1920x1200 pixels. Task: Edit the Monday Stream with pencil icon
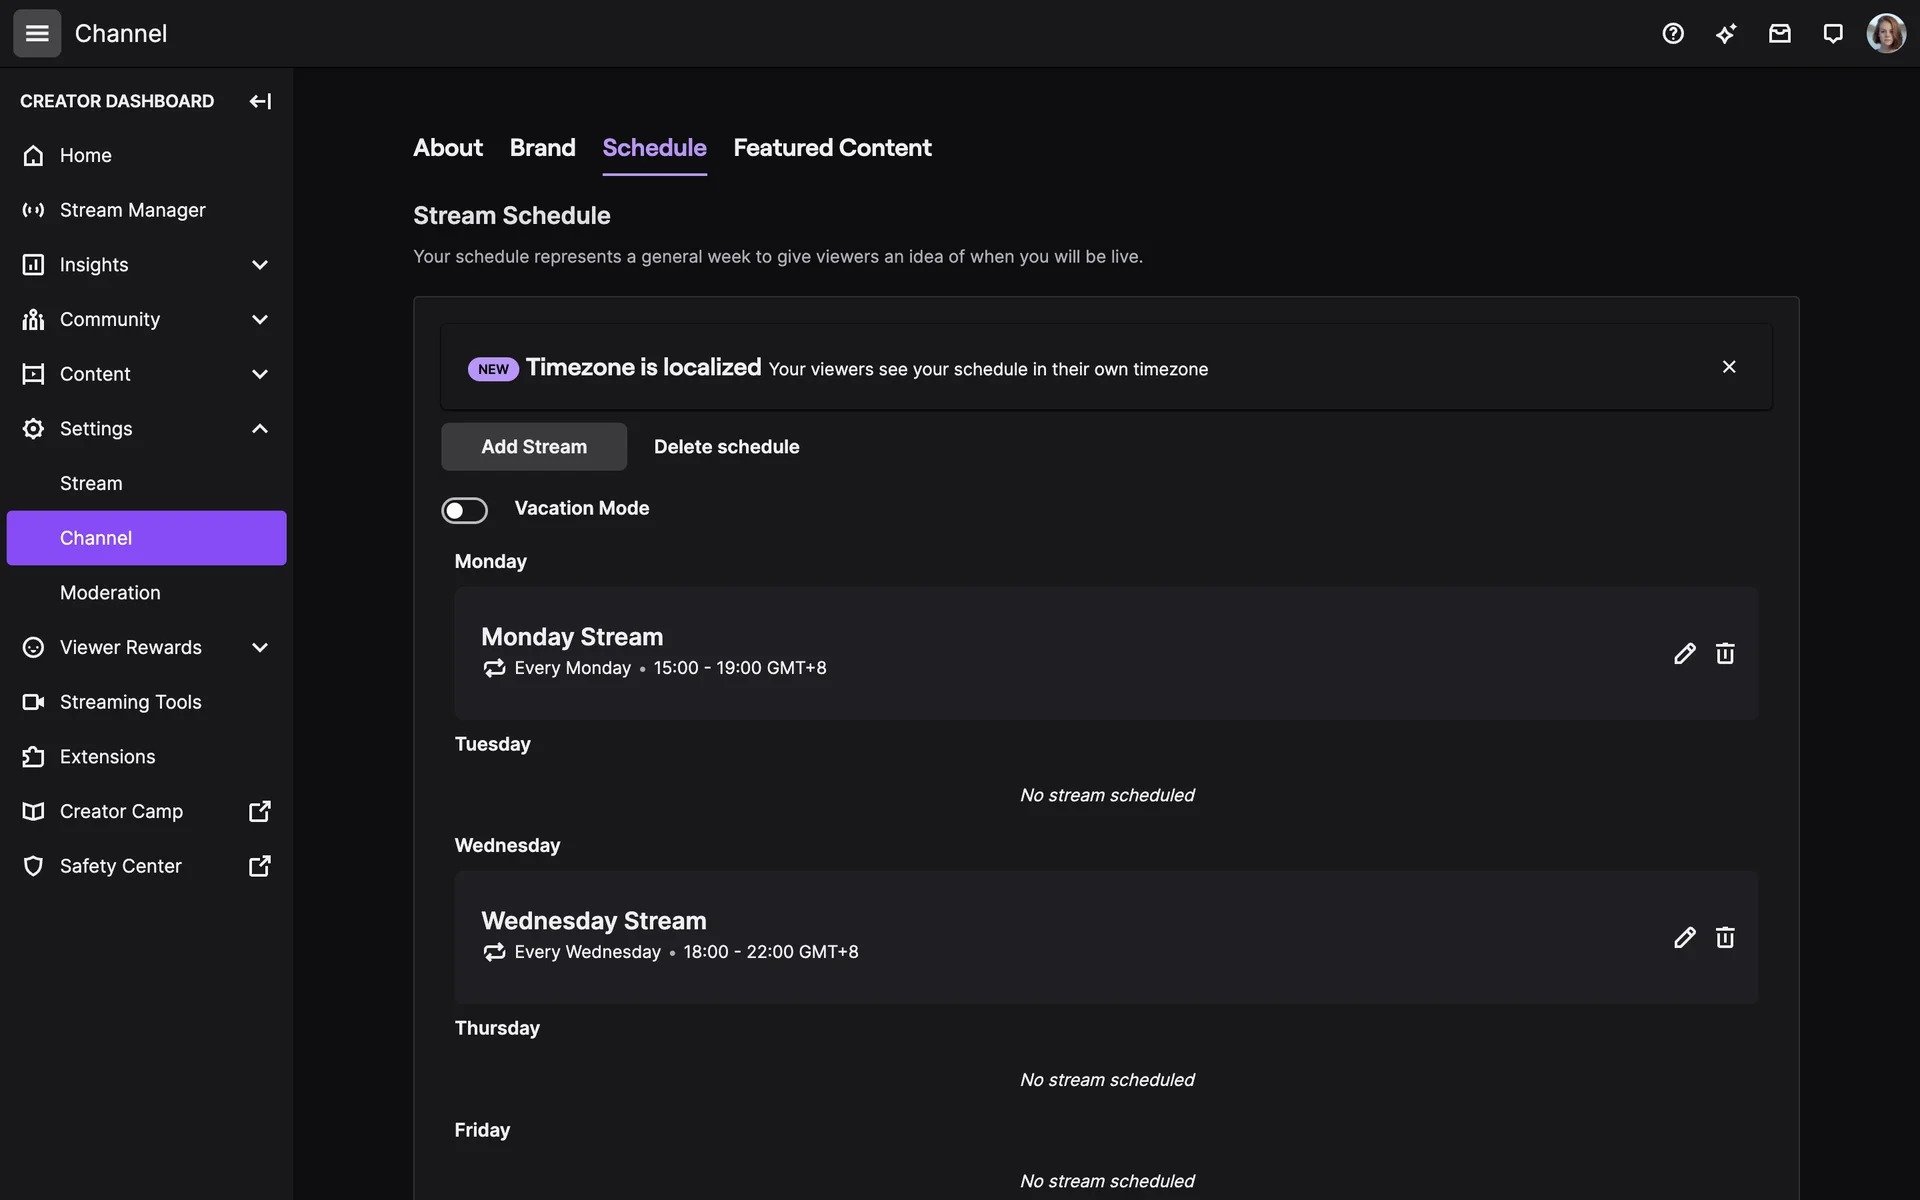(x=1684, y=654)
